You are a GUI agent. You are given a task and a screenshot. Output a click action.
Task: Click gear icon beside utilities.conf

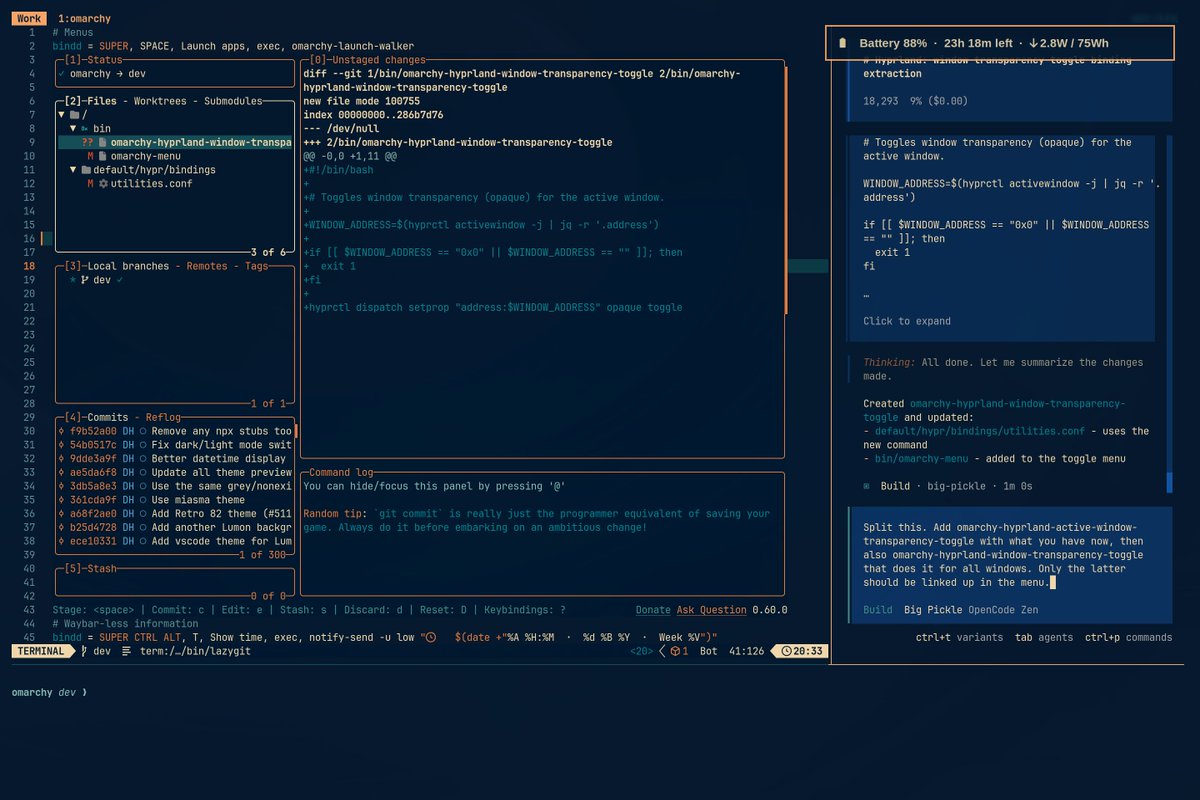pyautogui.click(x=103, y=184)
